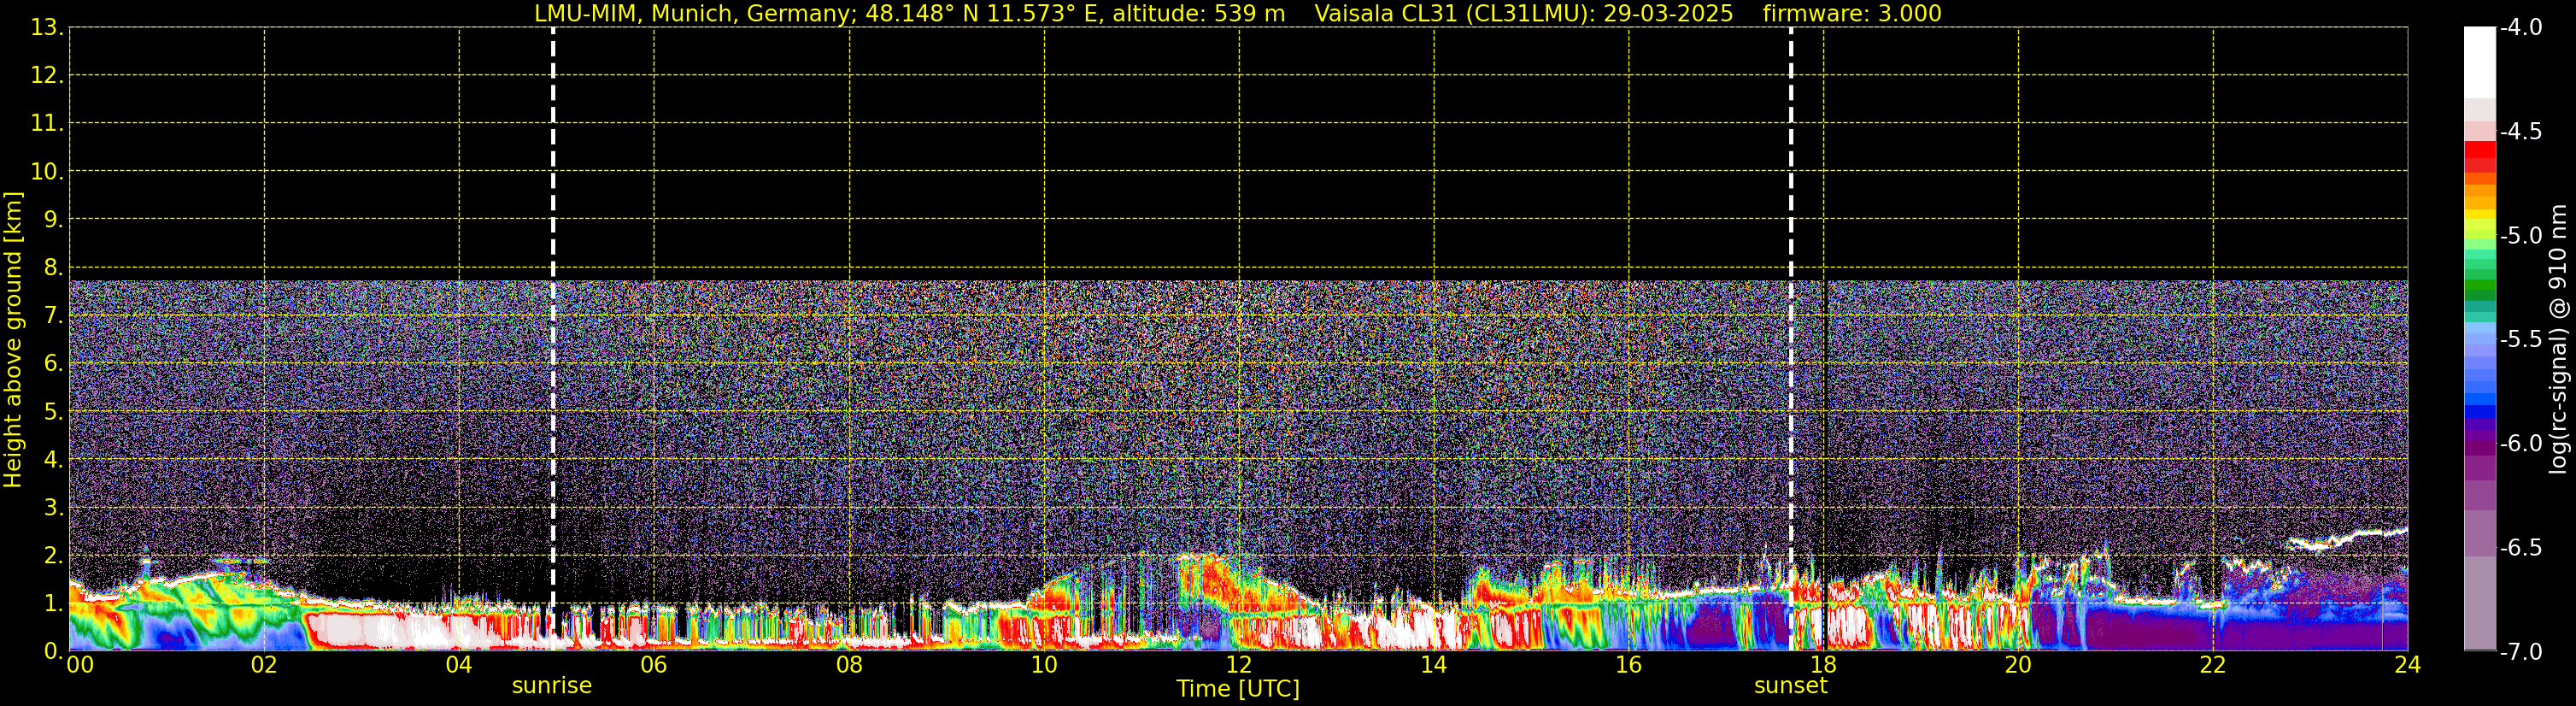Click the blue section of the colorbar
This screenshot has height=706, width=2576.
(x=2479, y=395)
